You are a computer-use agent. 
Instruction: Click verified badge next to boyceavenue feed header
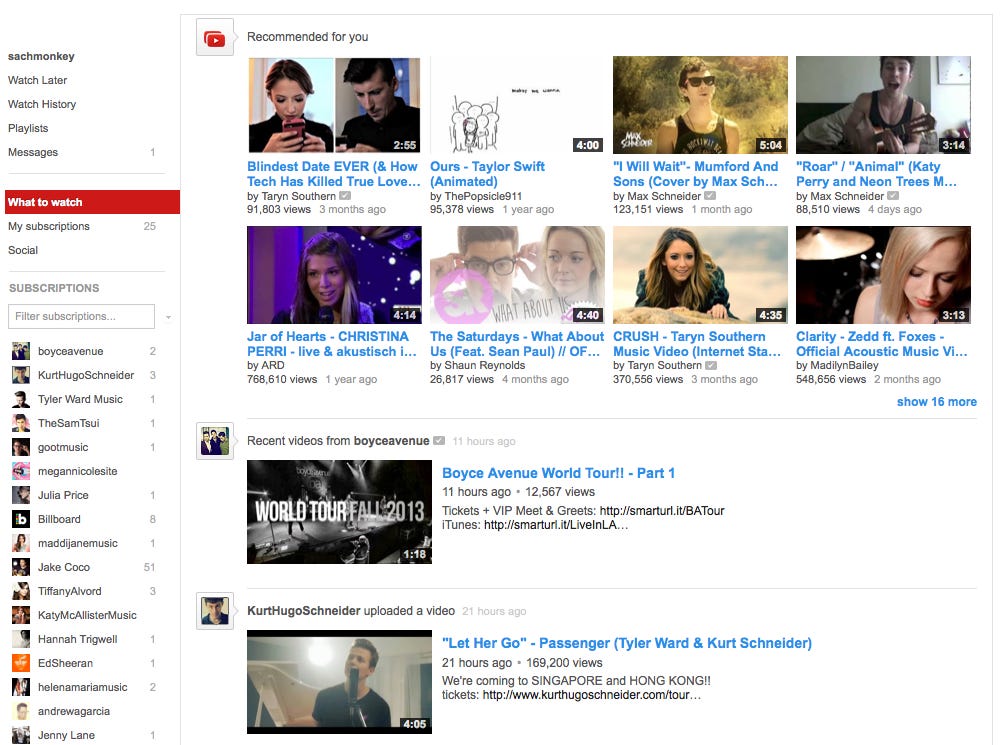[439, 441]
